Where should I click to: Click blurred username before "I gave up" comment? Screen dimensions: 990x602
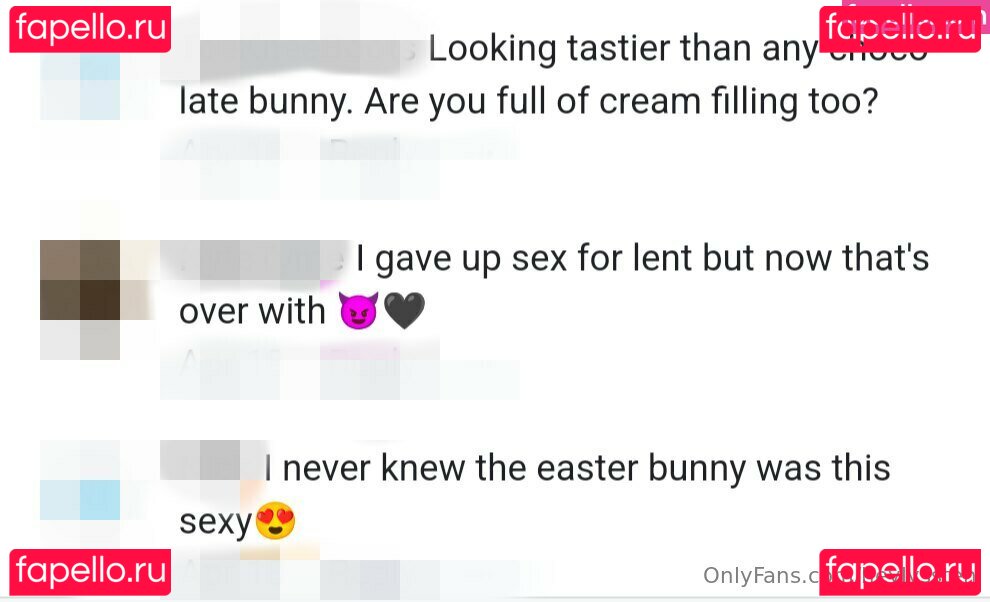click(255, 260)
